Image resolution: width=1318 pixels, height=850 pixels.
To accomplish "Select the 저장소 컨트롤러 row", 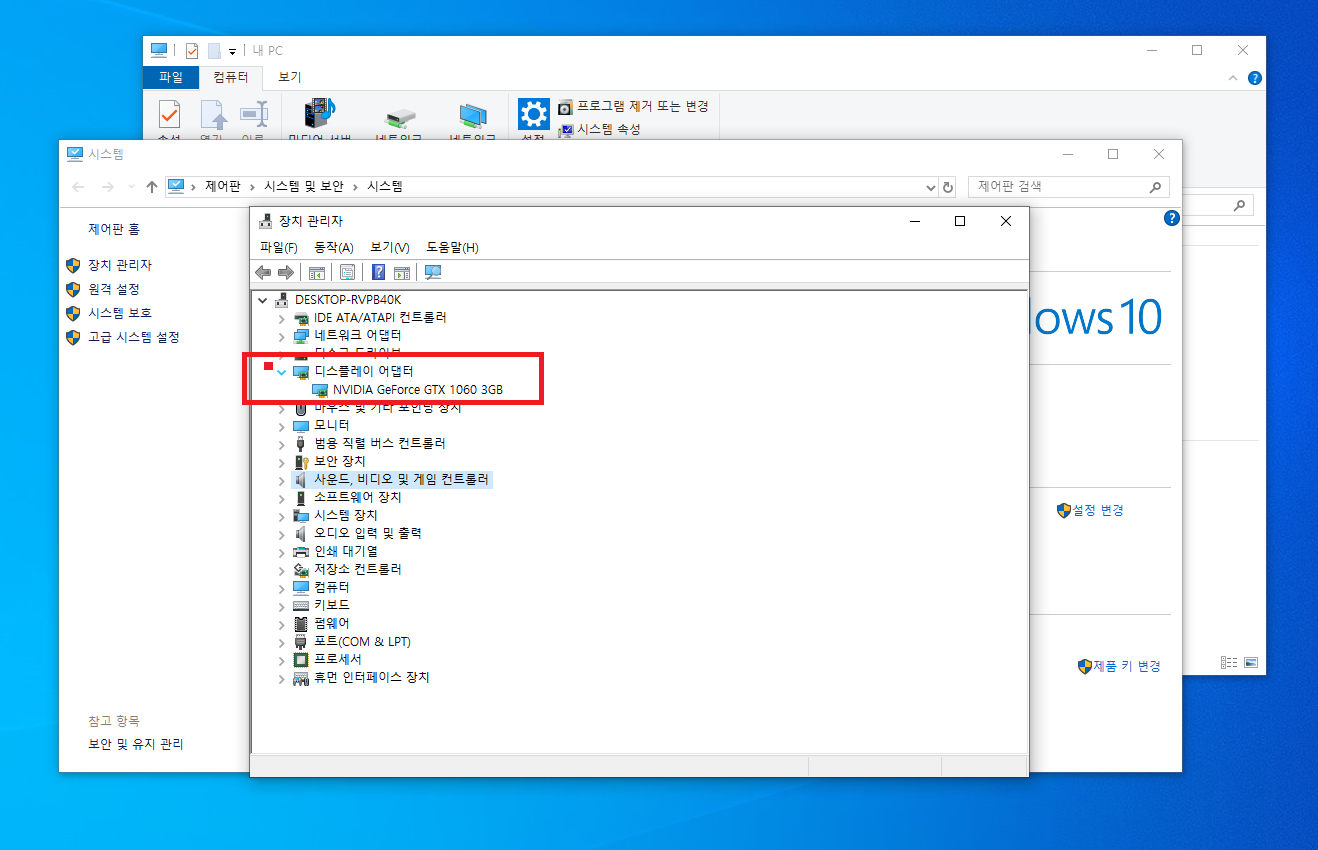I will pos(358,569).
